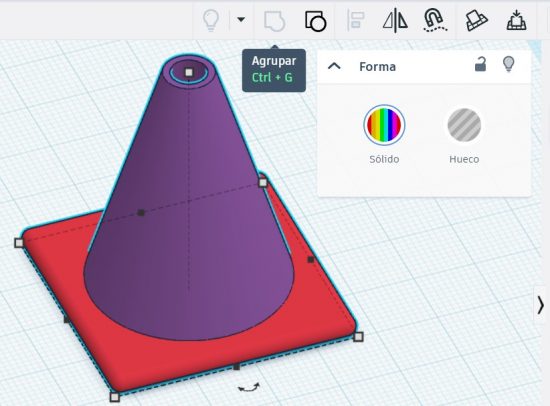
Task: Click the Show all lightbulb icon in toolbar
Action: 211,20
